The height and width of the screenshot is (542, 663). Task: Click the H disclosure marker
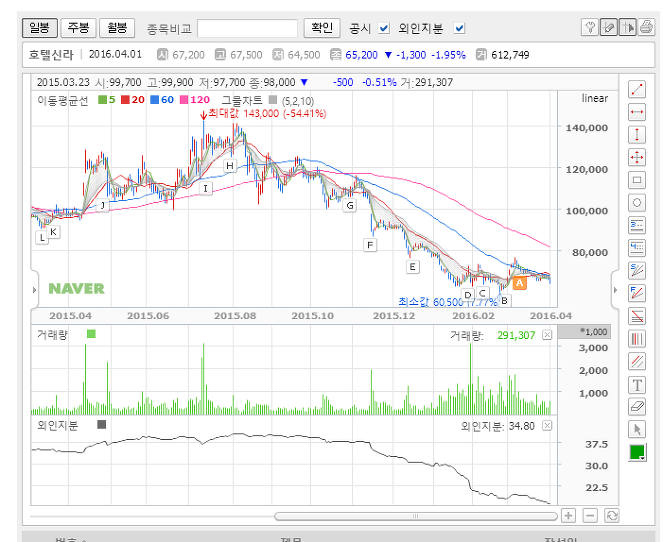[x=230, y=166]
